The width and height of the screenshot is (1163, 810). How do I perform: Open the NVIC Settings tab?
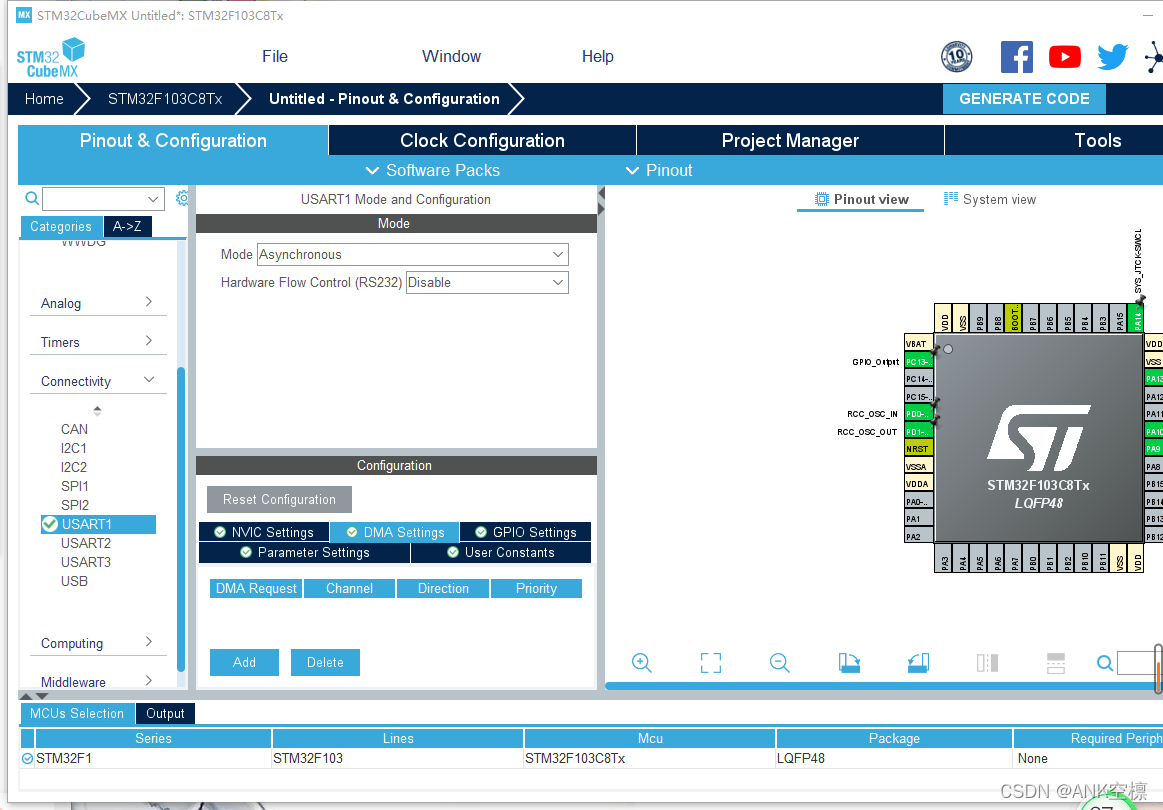264,532
